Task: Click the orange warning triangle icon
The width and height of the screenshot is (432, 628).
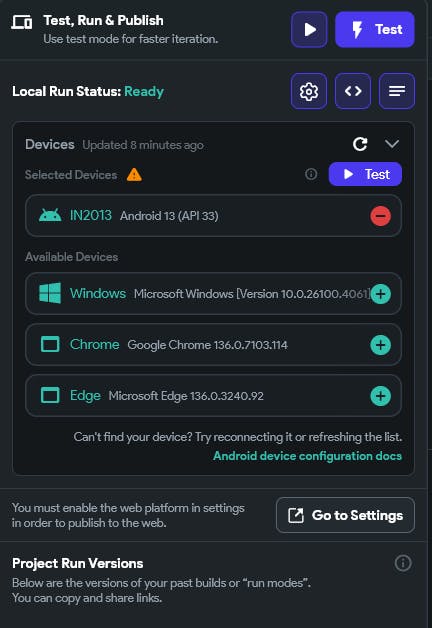Action: click(x=134, y=175)
